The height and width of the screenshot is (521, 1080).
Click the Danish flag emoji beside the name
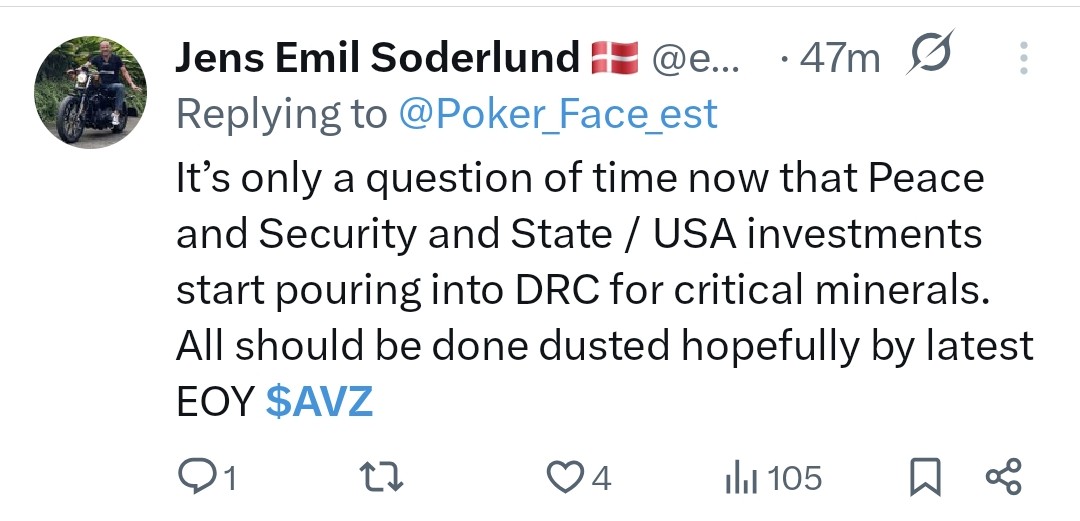click(614, 60)
